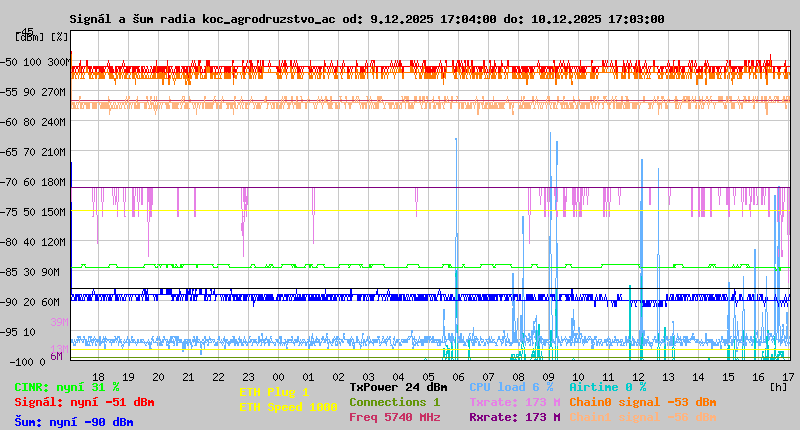Select the 'CINR: nyní 31 %' legend entry
Image resolution: width=800 pixels, height=430 pixels.
tap(67, 388)
